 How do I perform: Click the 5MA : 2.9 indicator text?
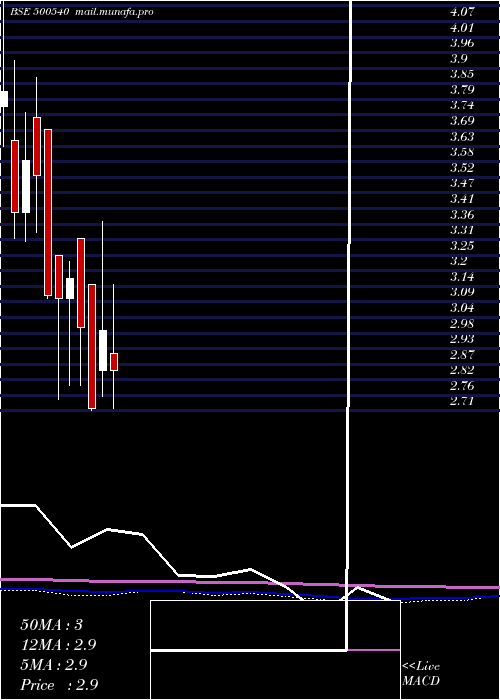coord(54,665)
